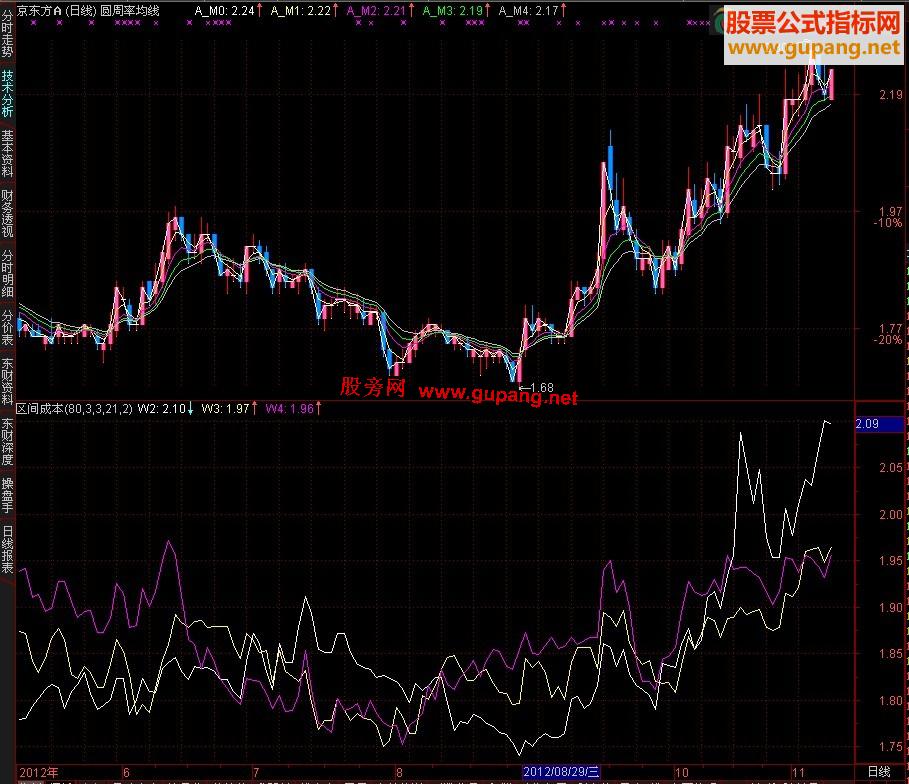Select the 东财深度 sidebar tab
The width and height of the screenshot is (909, 784).
[x=7, y=441]
